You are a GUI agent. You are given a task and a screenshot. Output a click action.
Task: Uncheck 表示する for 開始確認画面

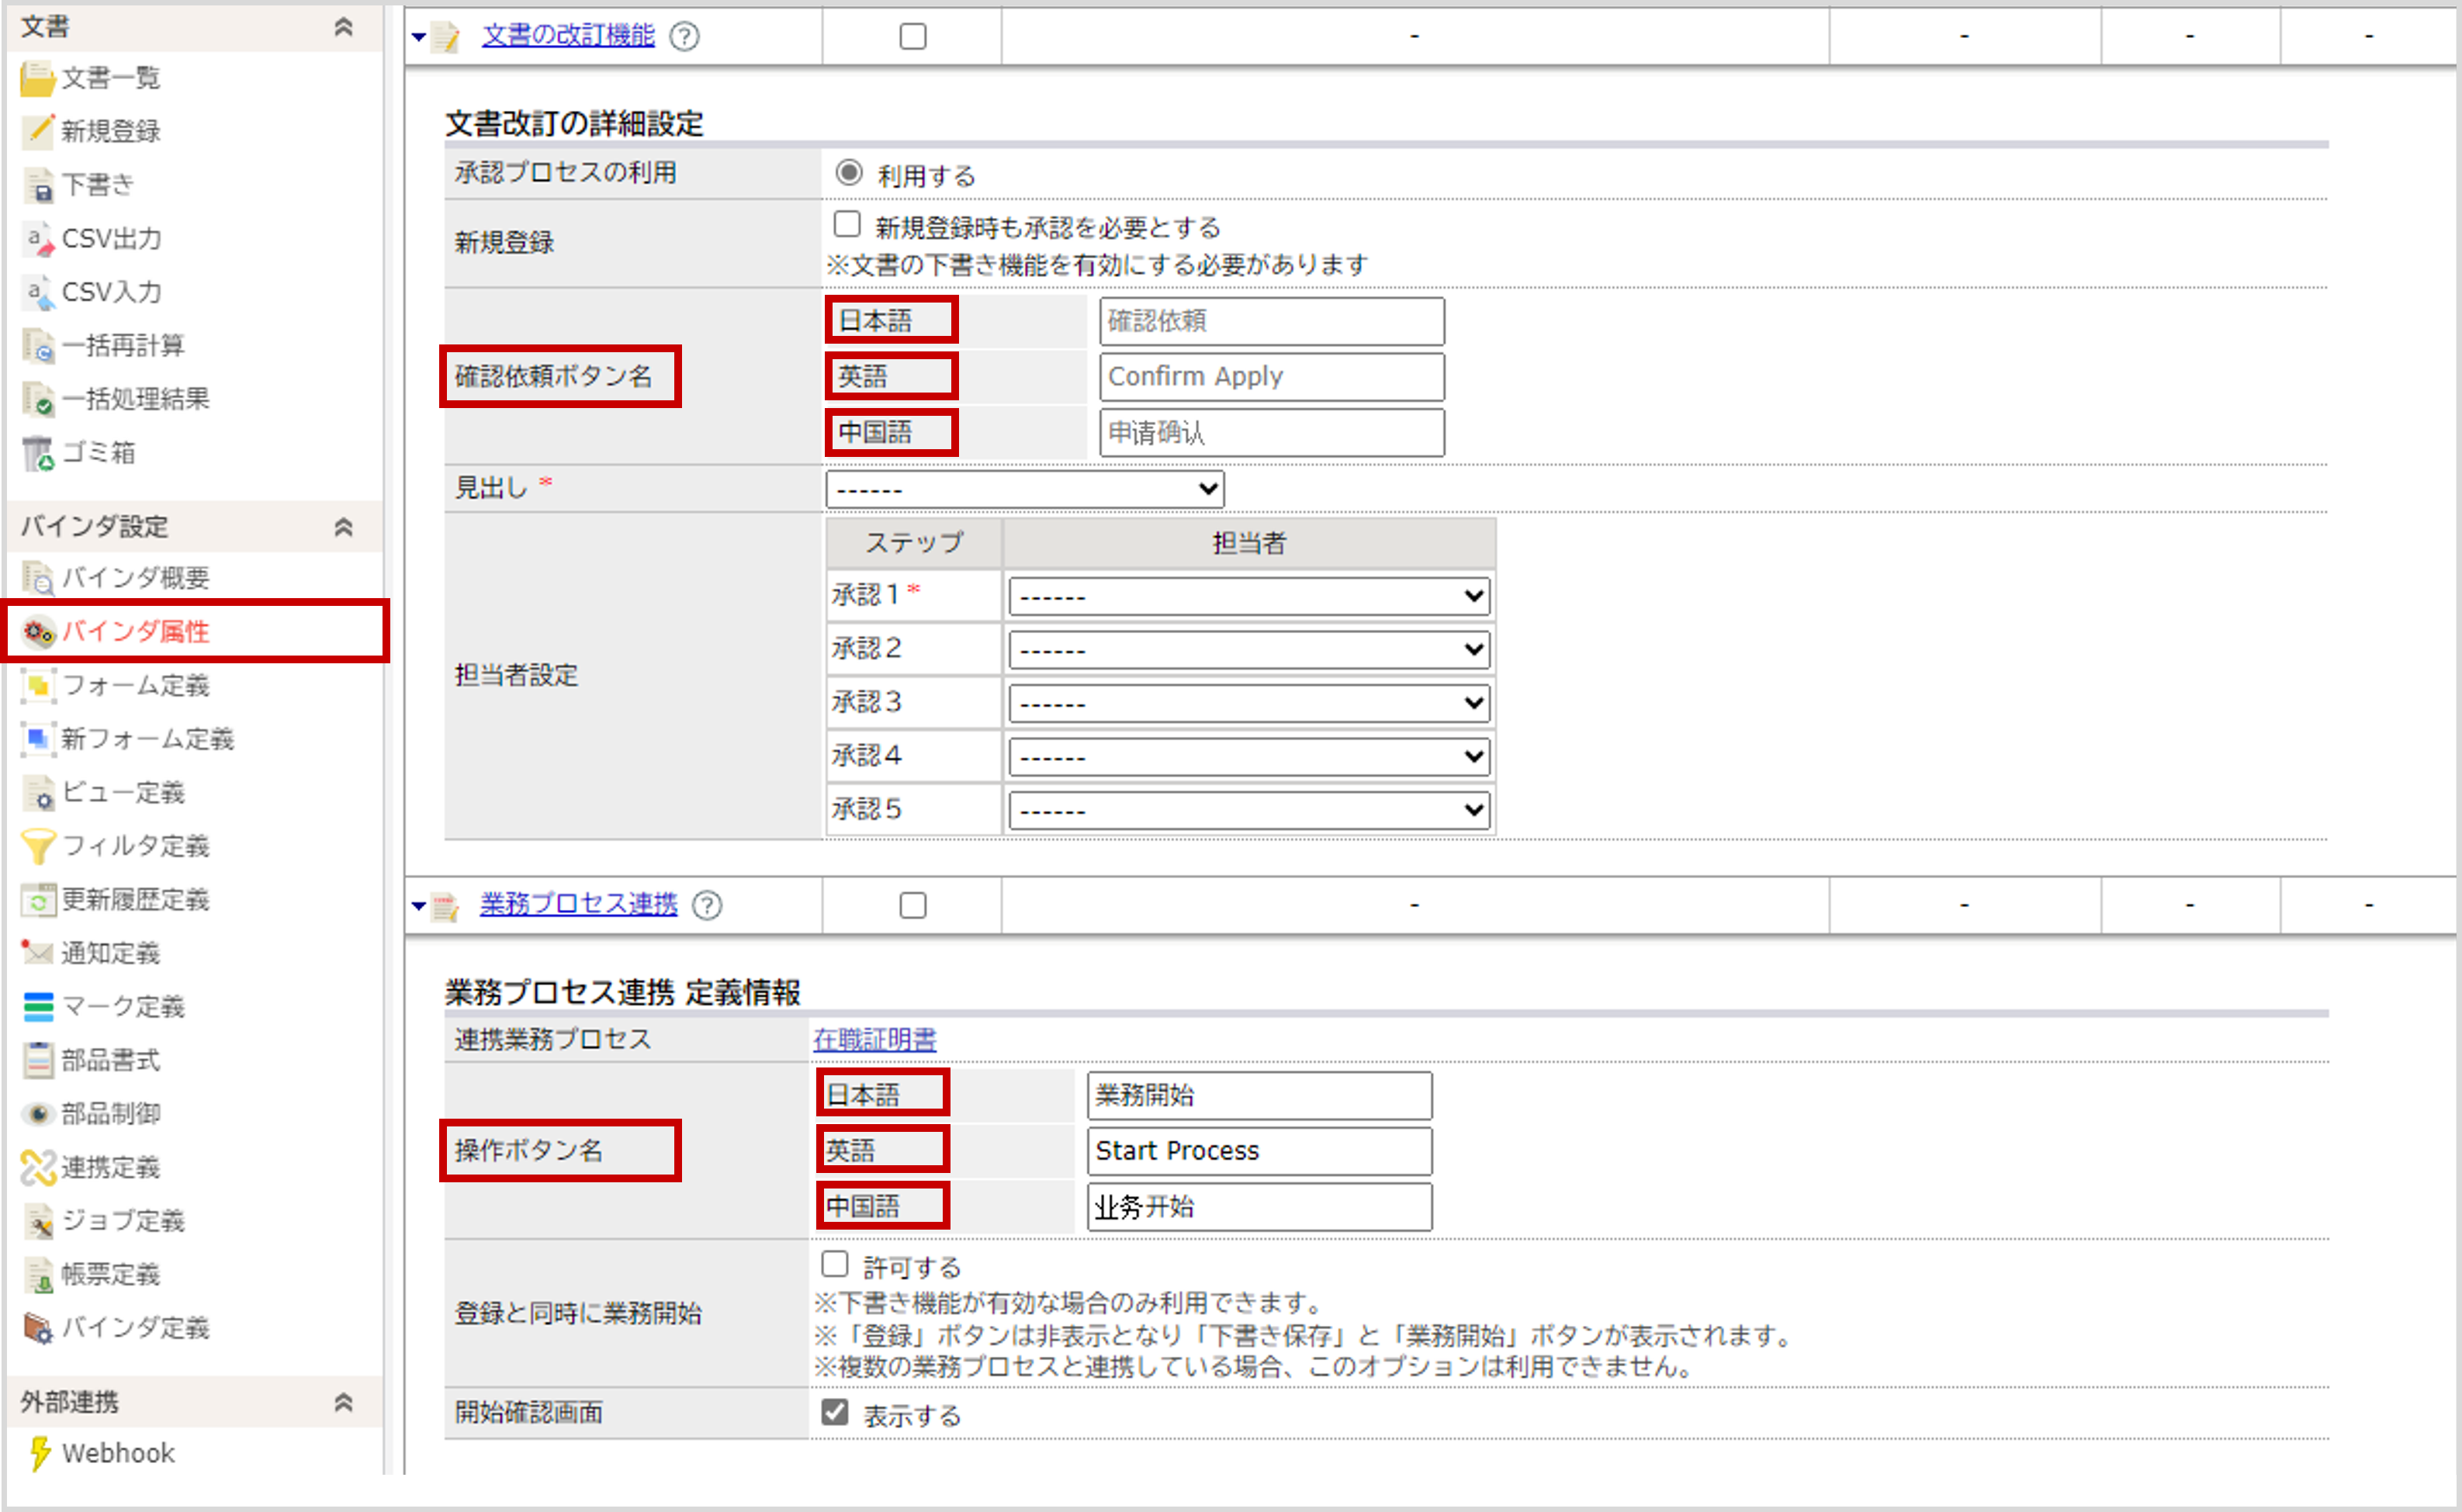coord(835,1412)
